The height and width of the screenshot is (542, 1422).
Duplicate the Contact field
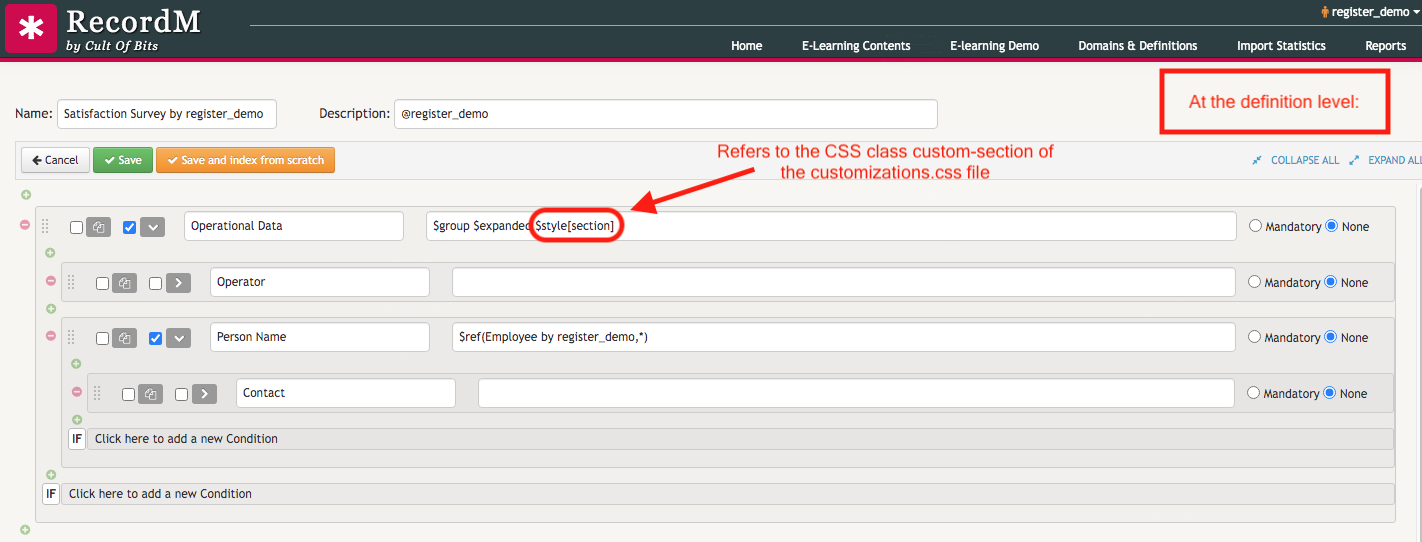pyautogui.click(x=150, y=394)
